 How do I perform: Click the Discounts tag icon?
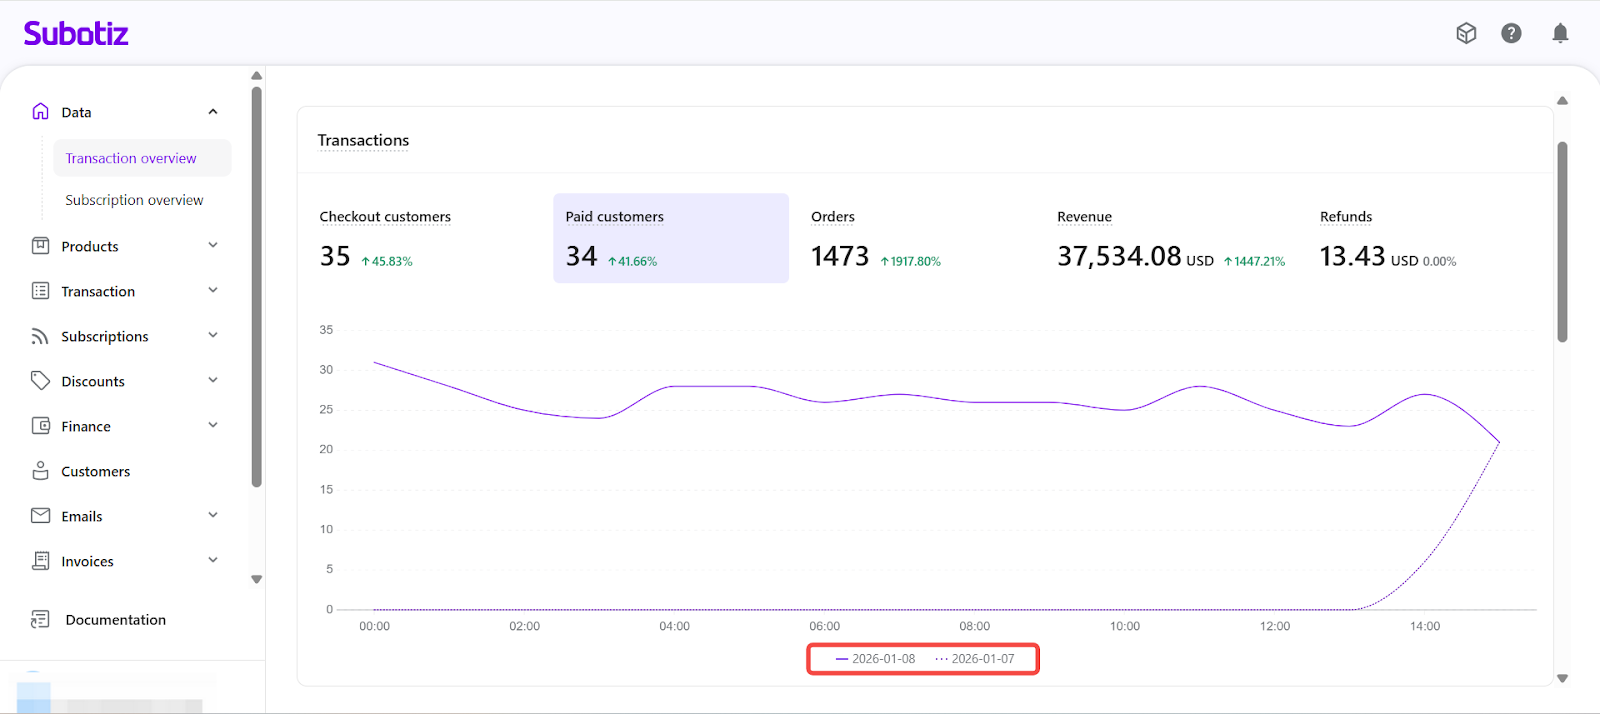(40, 381)
